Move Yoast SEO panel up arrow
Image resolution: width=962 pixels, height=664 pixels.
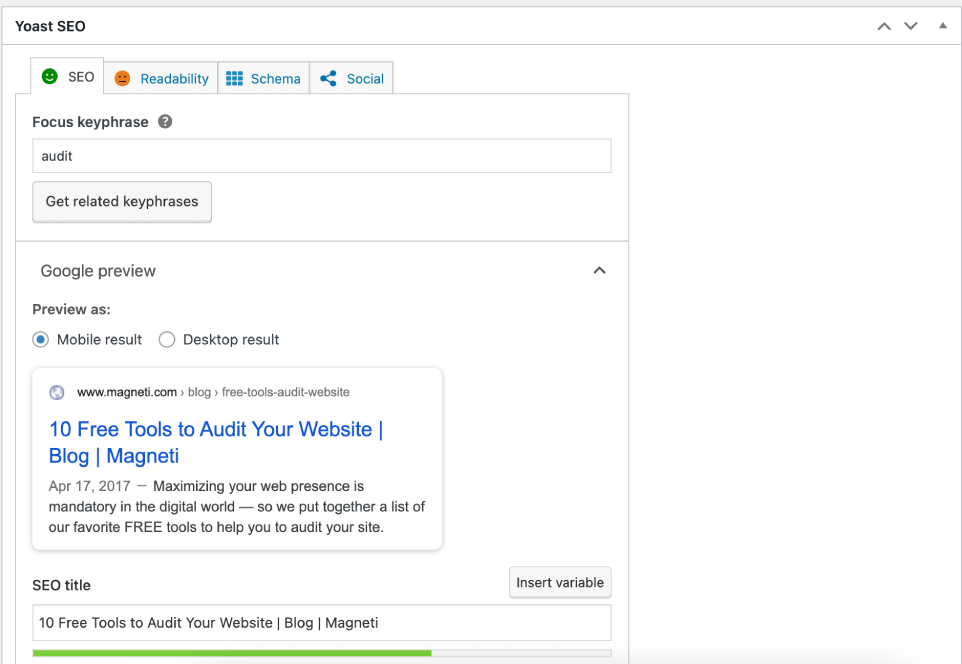click(x=884, y=26)
